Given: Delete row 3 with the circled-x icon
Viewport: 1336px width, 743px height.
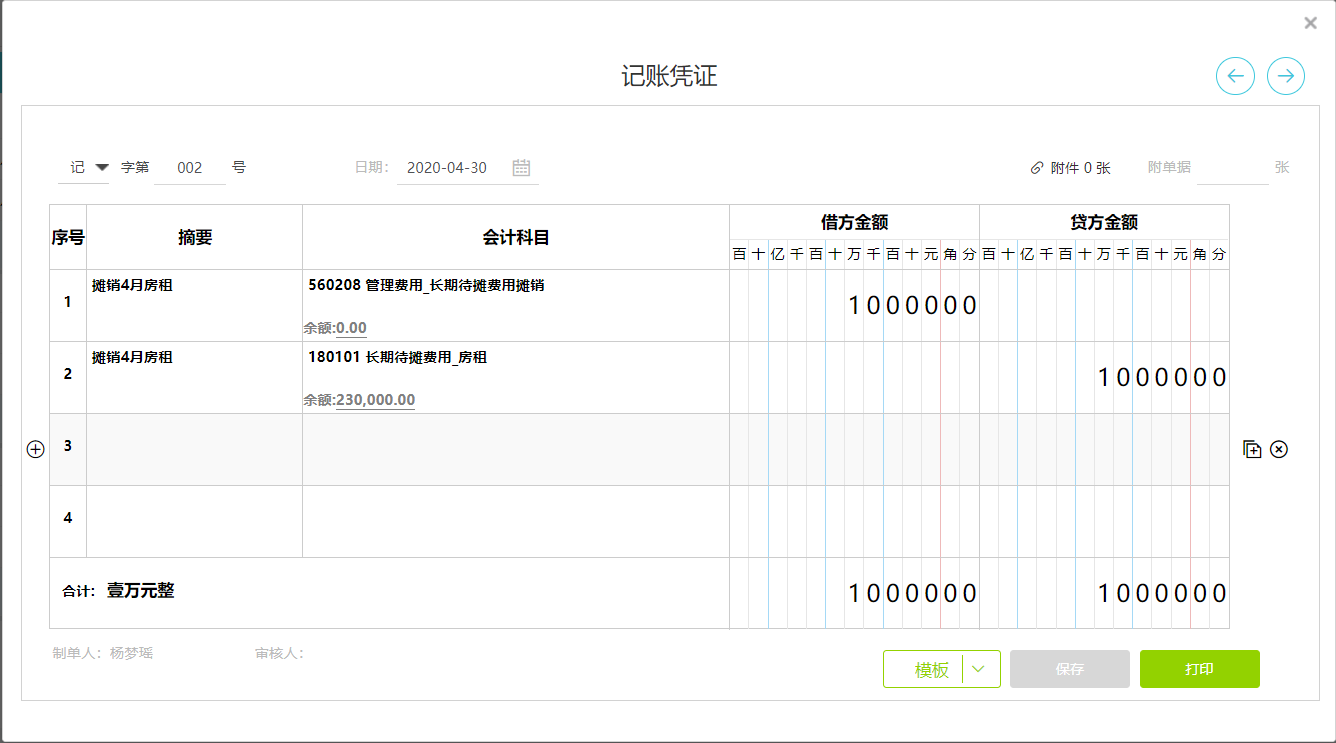Looking at the screenshot, I should pyautogui.click(x=1278, y=448).
